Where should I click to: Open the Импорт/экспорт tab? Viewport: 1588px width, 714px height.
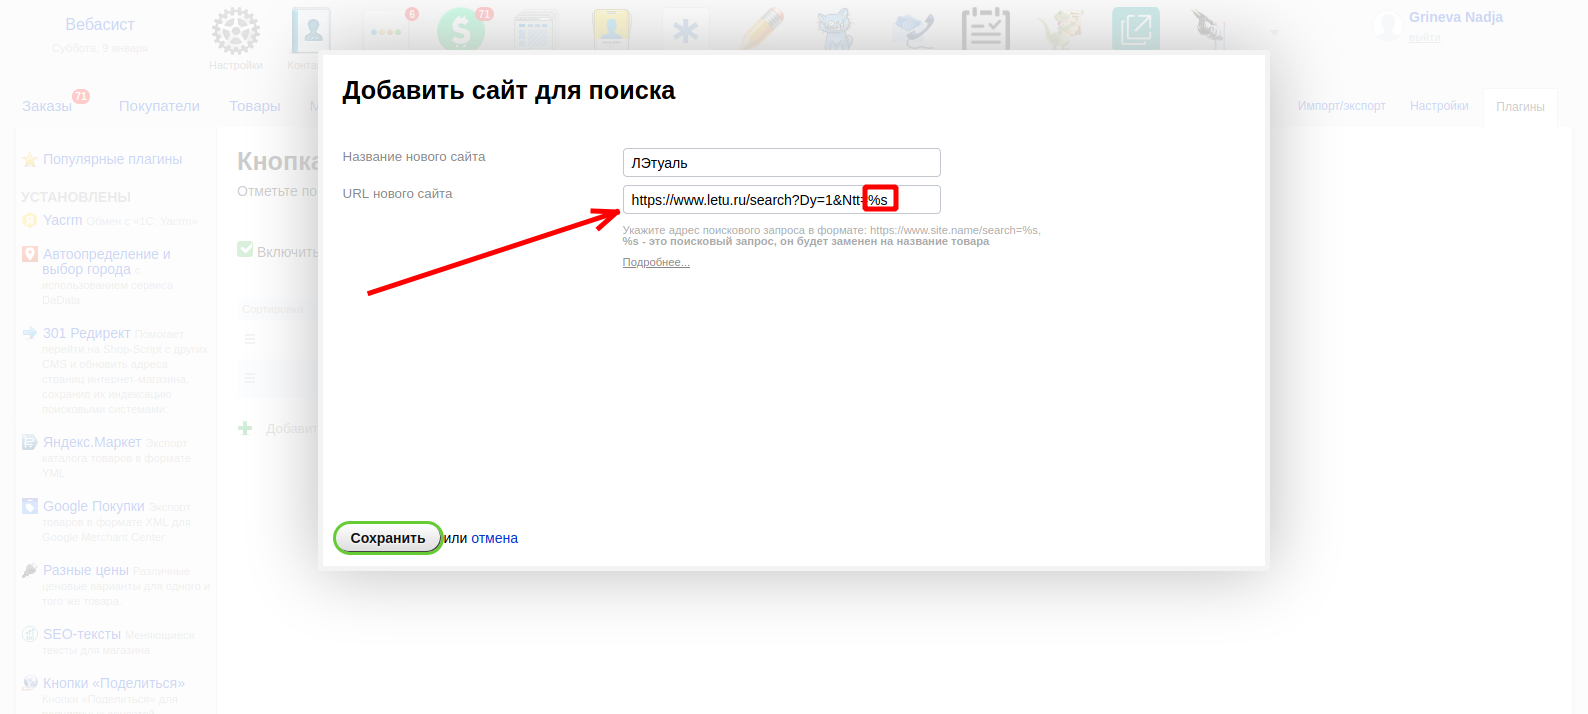pos(1342,106)
